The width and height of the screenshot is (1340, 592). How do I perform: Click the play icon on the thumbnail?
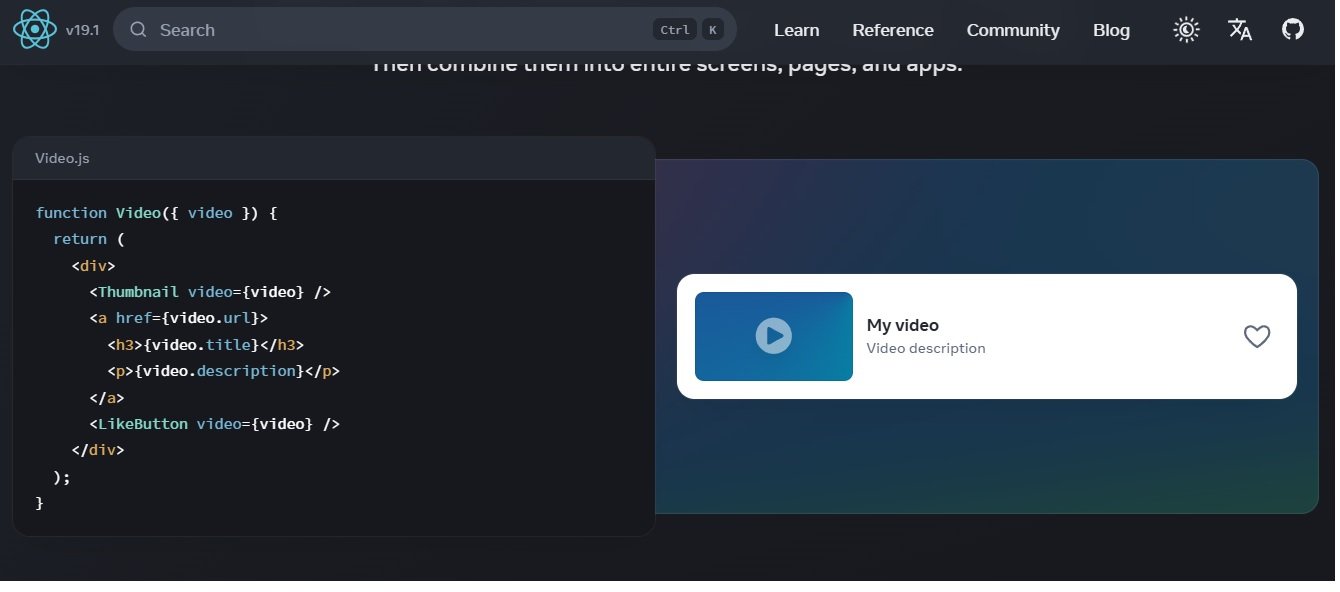(774, 336)
